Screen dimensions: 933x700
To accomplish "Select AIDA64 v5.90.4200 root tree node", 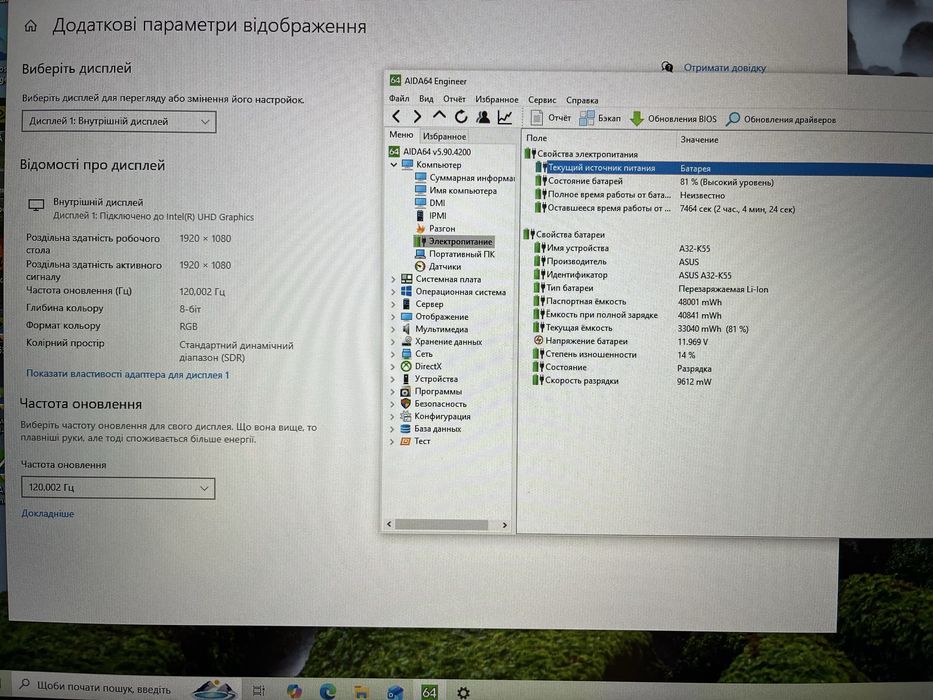I will (430, 152).
